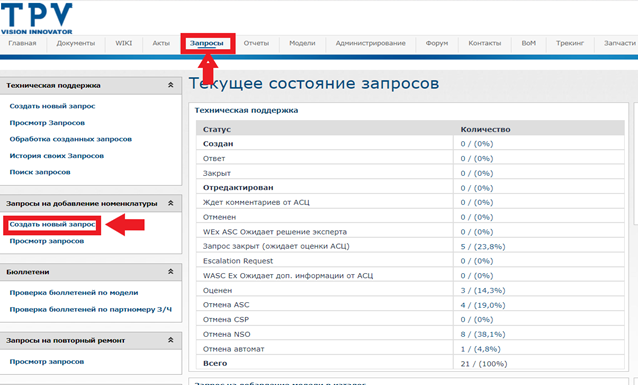The height and width of the screenshot is (385, 638).
Task: Open the Контакты tab
Action: pos(485,43)
